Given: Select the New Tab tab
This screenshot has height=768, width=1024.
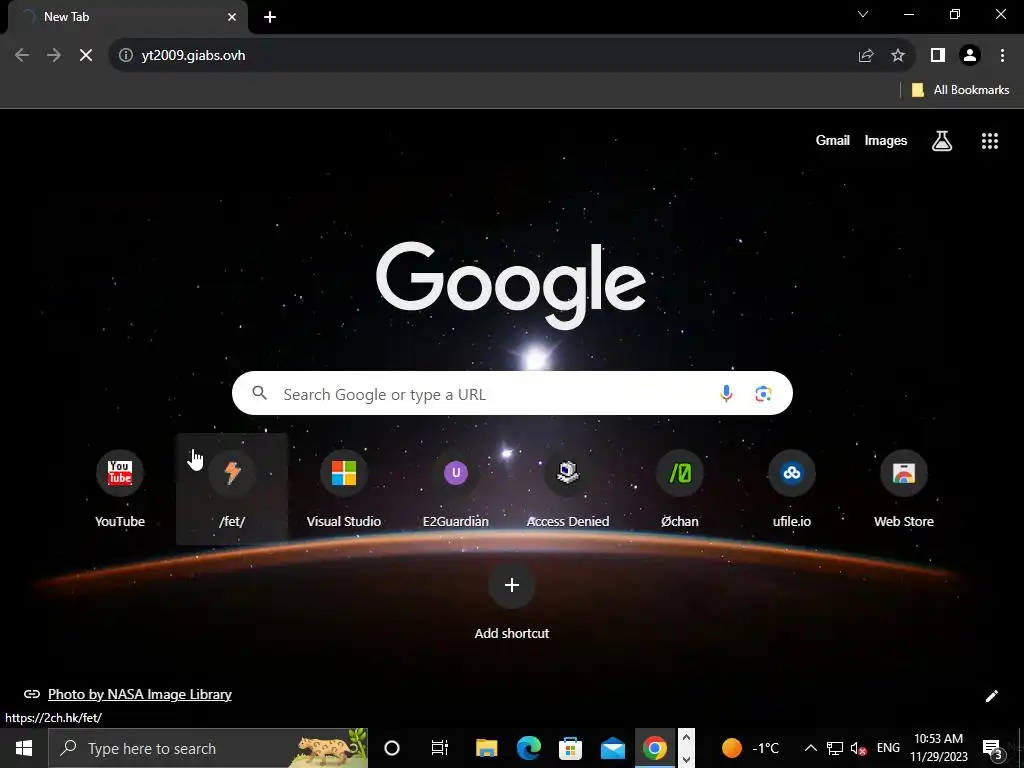Looking at the screenshot, I should point(127,17).
